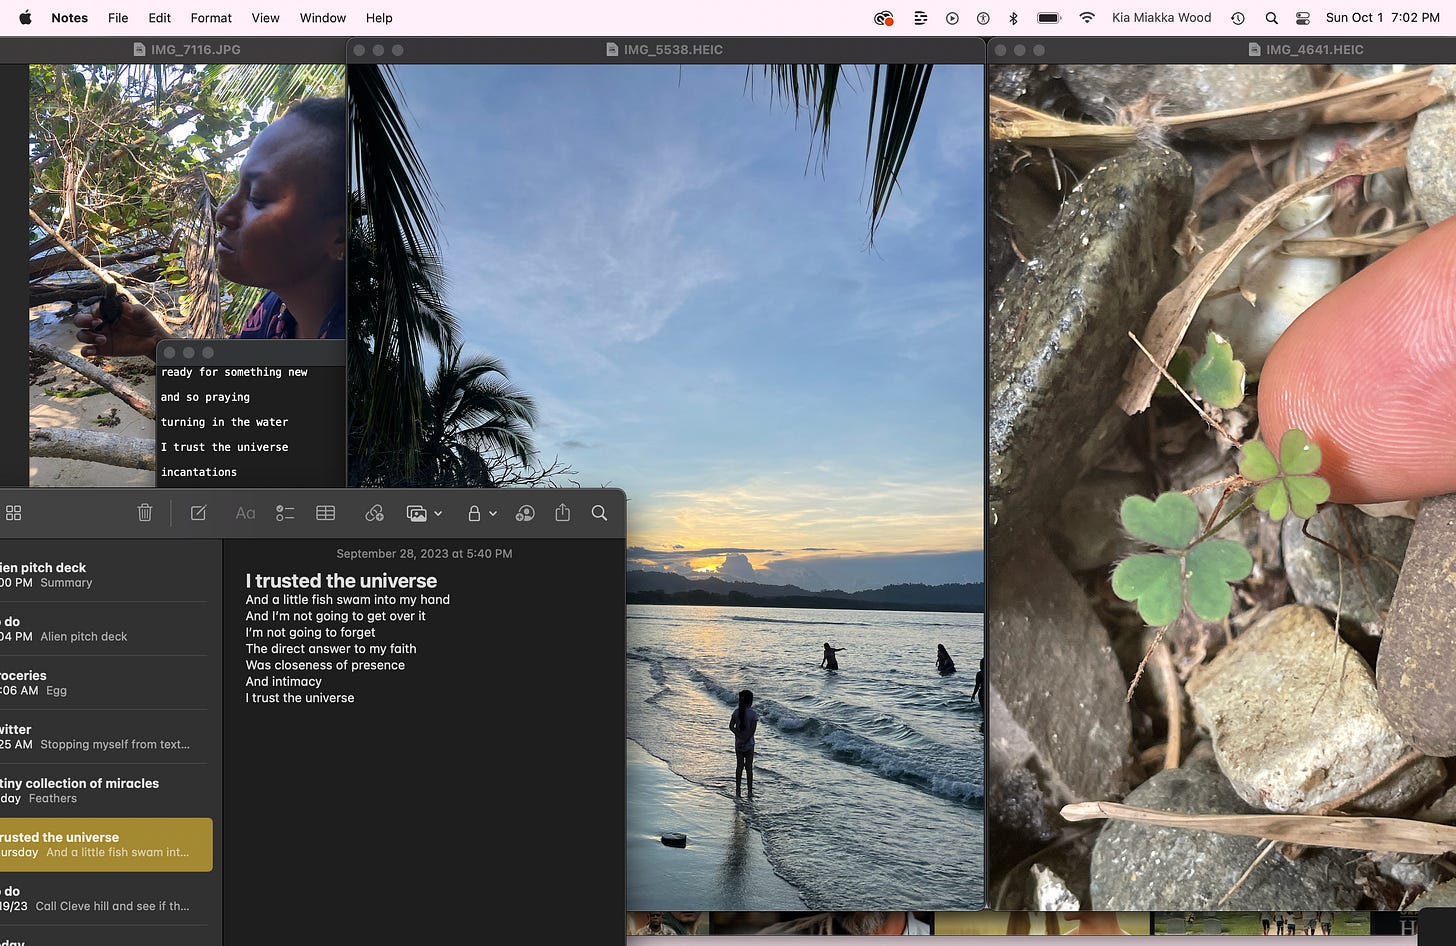Screen dimensions: 1456x946
Task: Select the highlighted 'trusted the universe' note
Action: click(x=105, y=845)
